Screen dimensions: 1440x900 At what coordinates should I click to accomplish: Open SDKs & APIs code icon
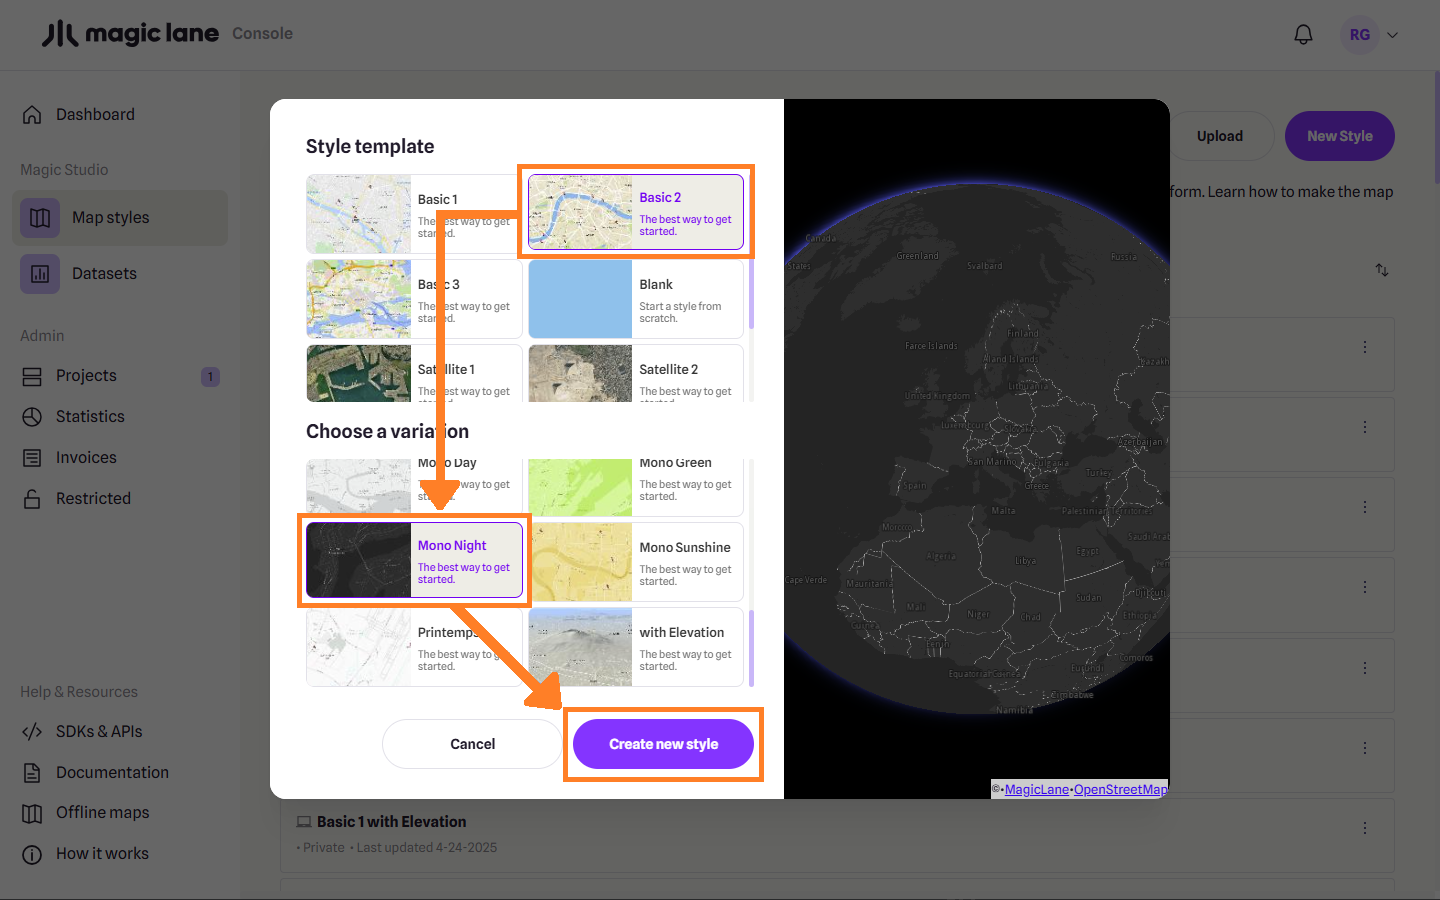pyautogui.click(x=32, y=732)
